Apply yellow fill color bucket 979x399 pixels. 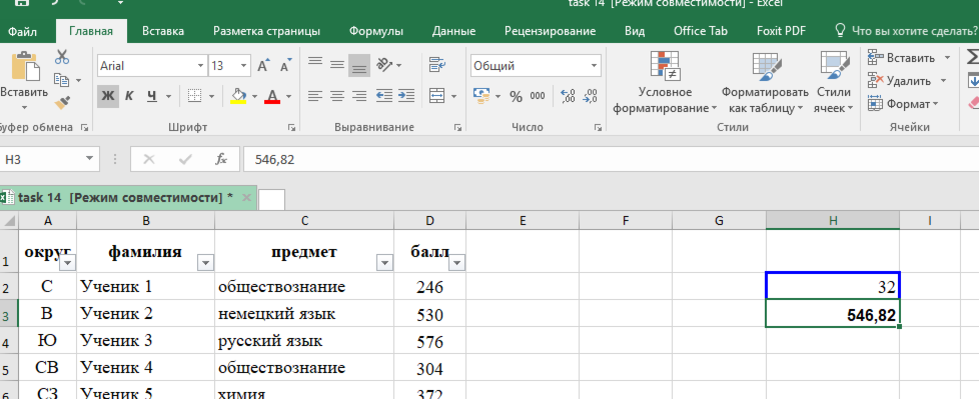pyautogui.click(x=238, y=96)
